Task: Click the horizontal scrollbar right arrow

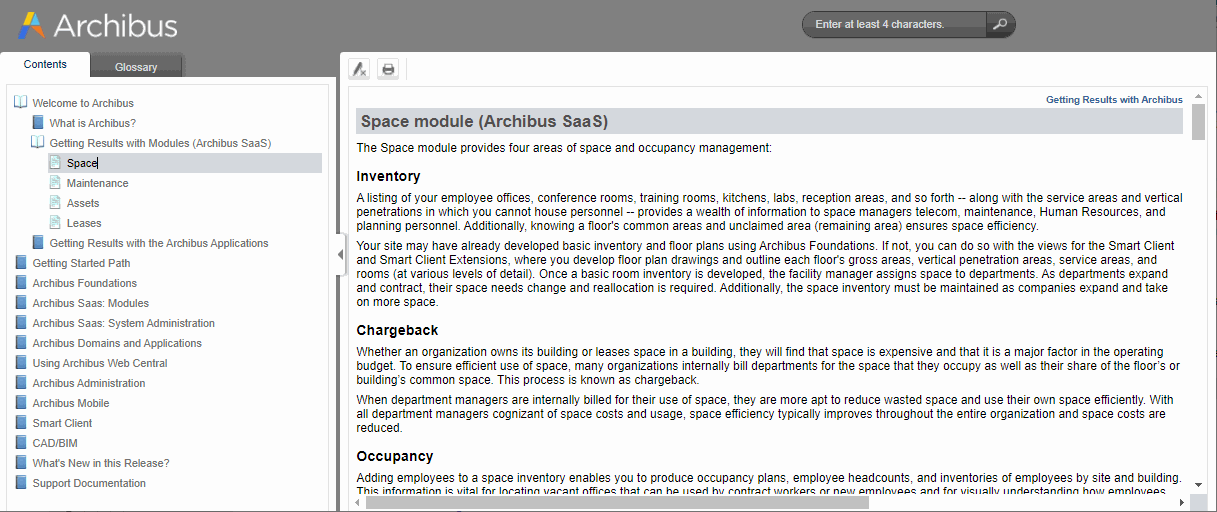Action: (1183, 502)
